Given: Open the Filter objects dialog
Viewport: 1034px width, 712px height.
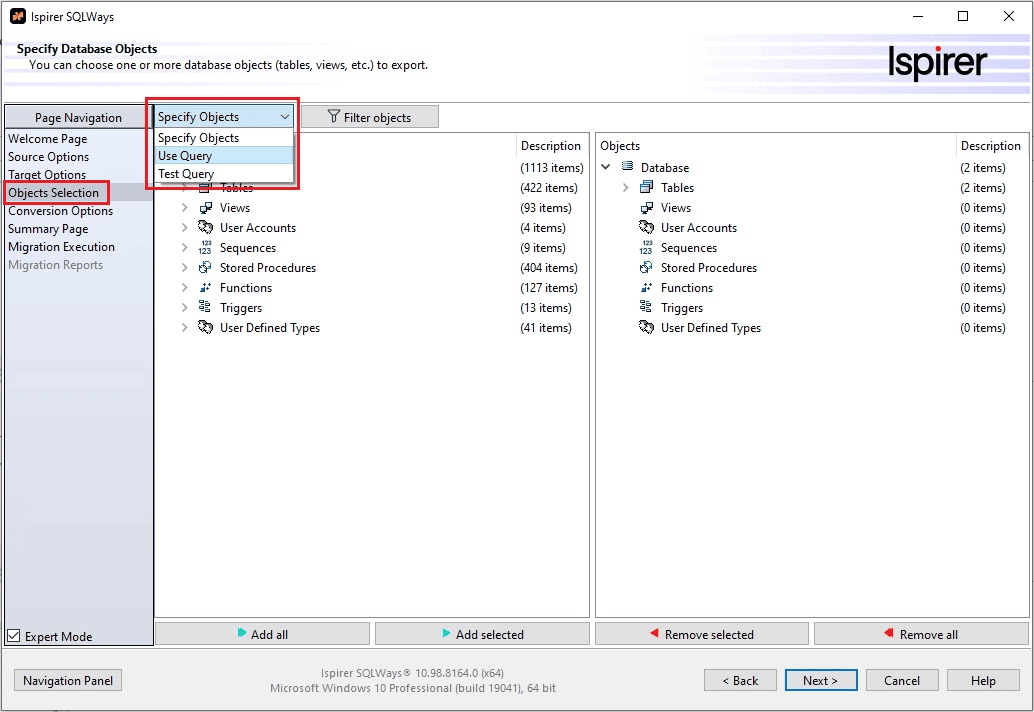Looking at the screenshot, I should point(369,117).
